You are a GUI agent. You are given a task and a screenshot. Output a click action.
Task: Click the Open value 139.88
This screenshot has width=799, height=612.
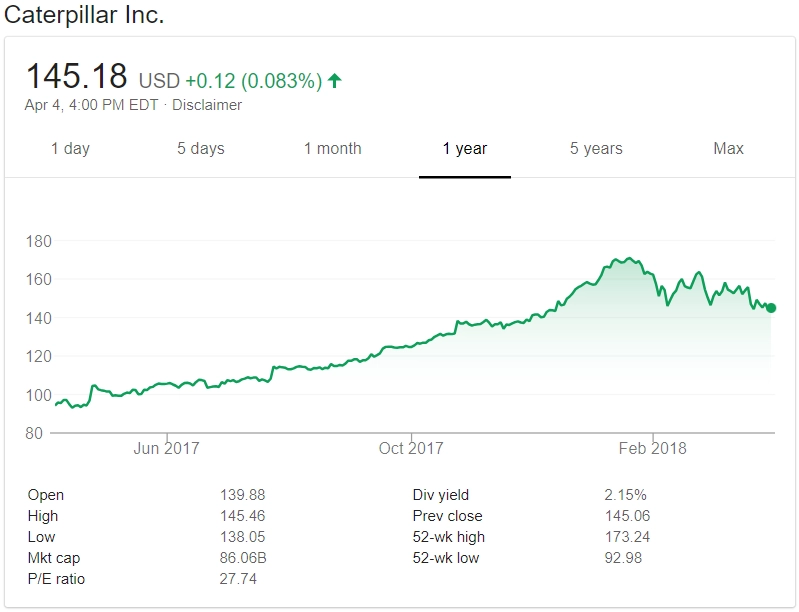[x=243, y=495]
